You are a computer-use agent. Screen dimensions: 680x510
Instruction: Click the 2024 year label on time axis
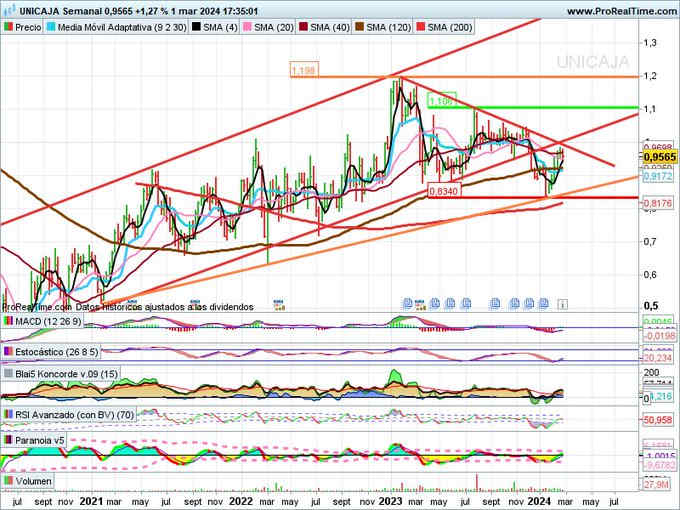(x=539, y=501)
